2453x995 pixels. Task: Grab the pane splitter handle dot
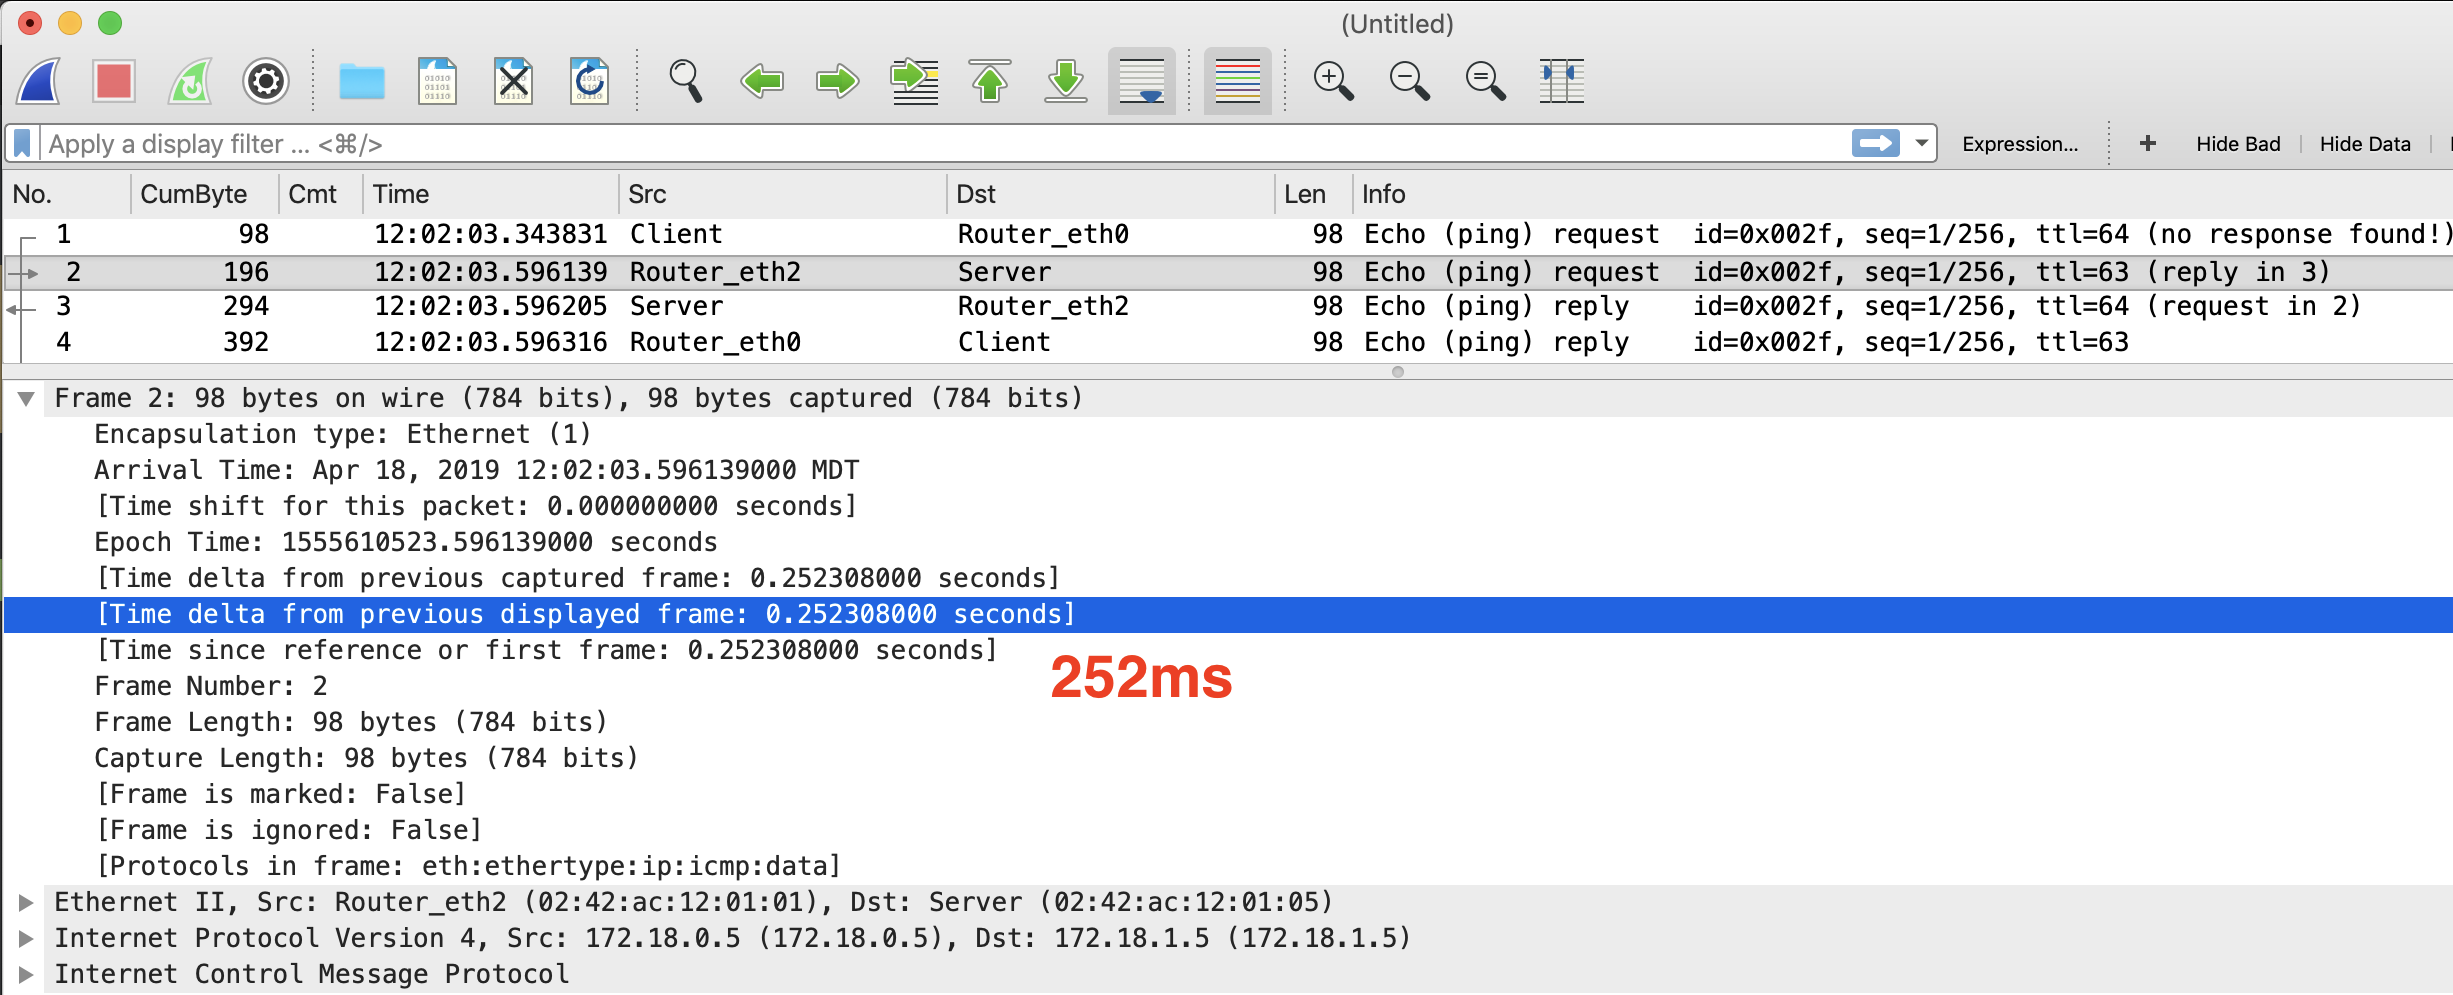(x=1398, y=372)
